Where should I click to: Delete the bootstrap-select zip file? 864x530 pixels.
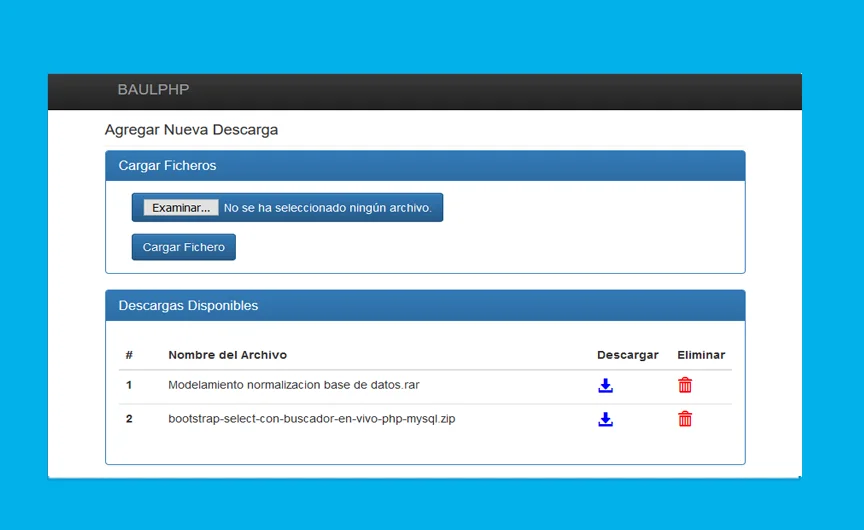pos(685,419)
